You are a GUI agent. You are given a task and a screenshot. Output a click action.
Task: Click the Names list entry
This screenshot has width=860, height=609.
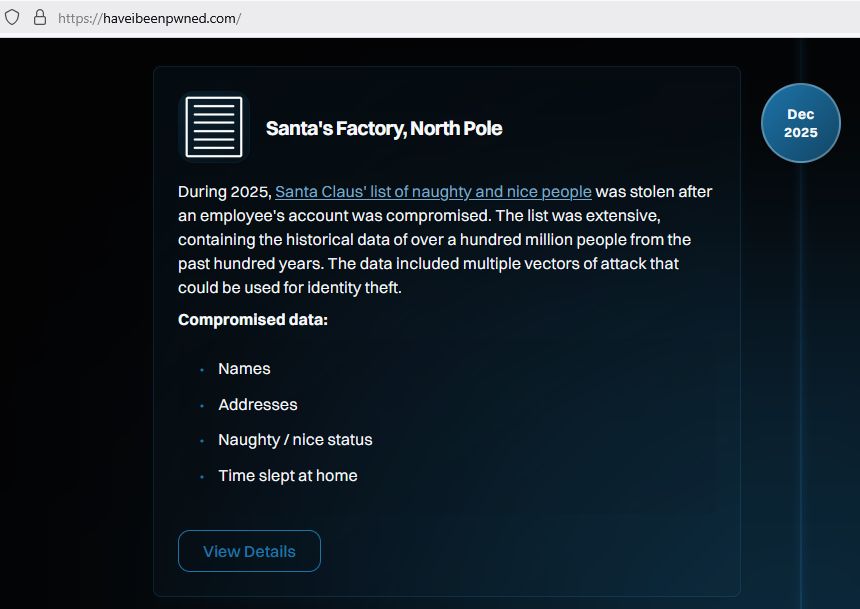point(244,369)
